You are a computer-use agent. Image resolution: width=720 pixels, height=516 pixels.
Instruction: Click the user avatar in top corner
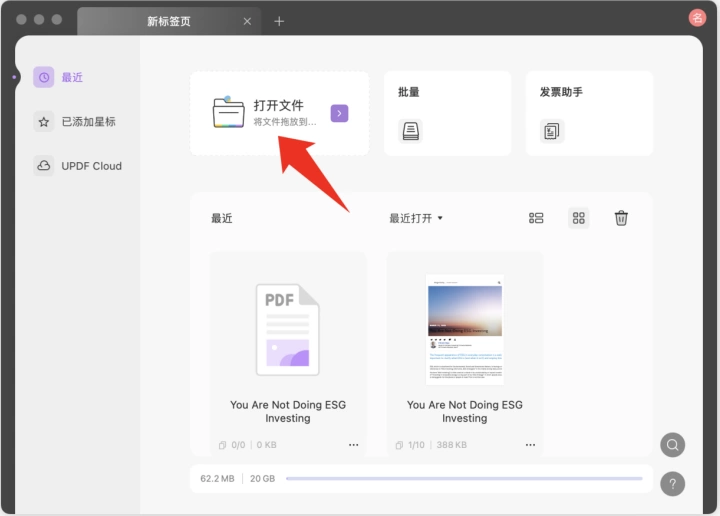(x=697, y=18)
